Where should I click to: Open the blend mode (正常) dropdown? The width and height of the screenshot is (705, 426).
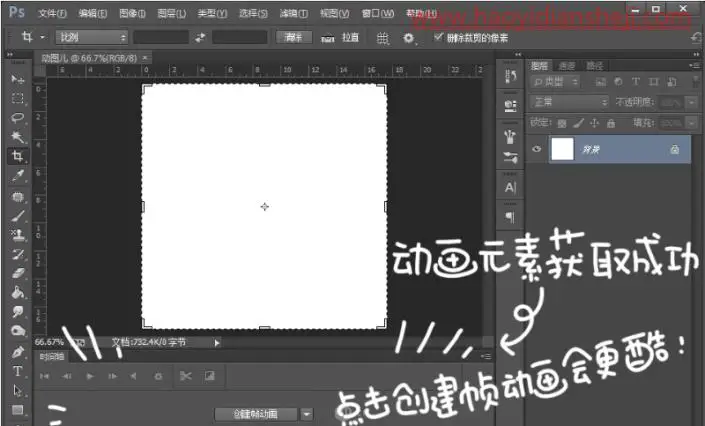pos(568,102)
